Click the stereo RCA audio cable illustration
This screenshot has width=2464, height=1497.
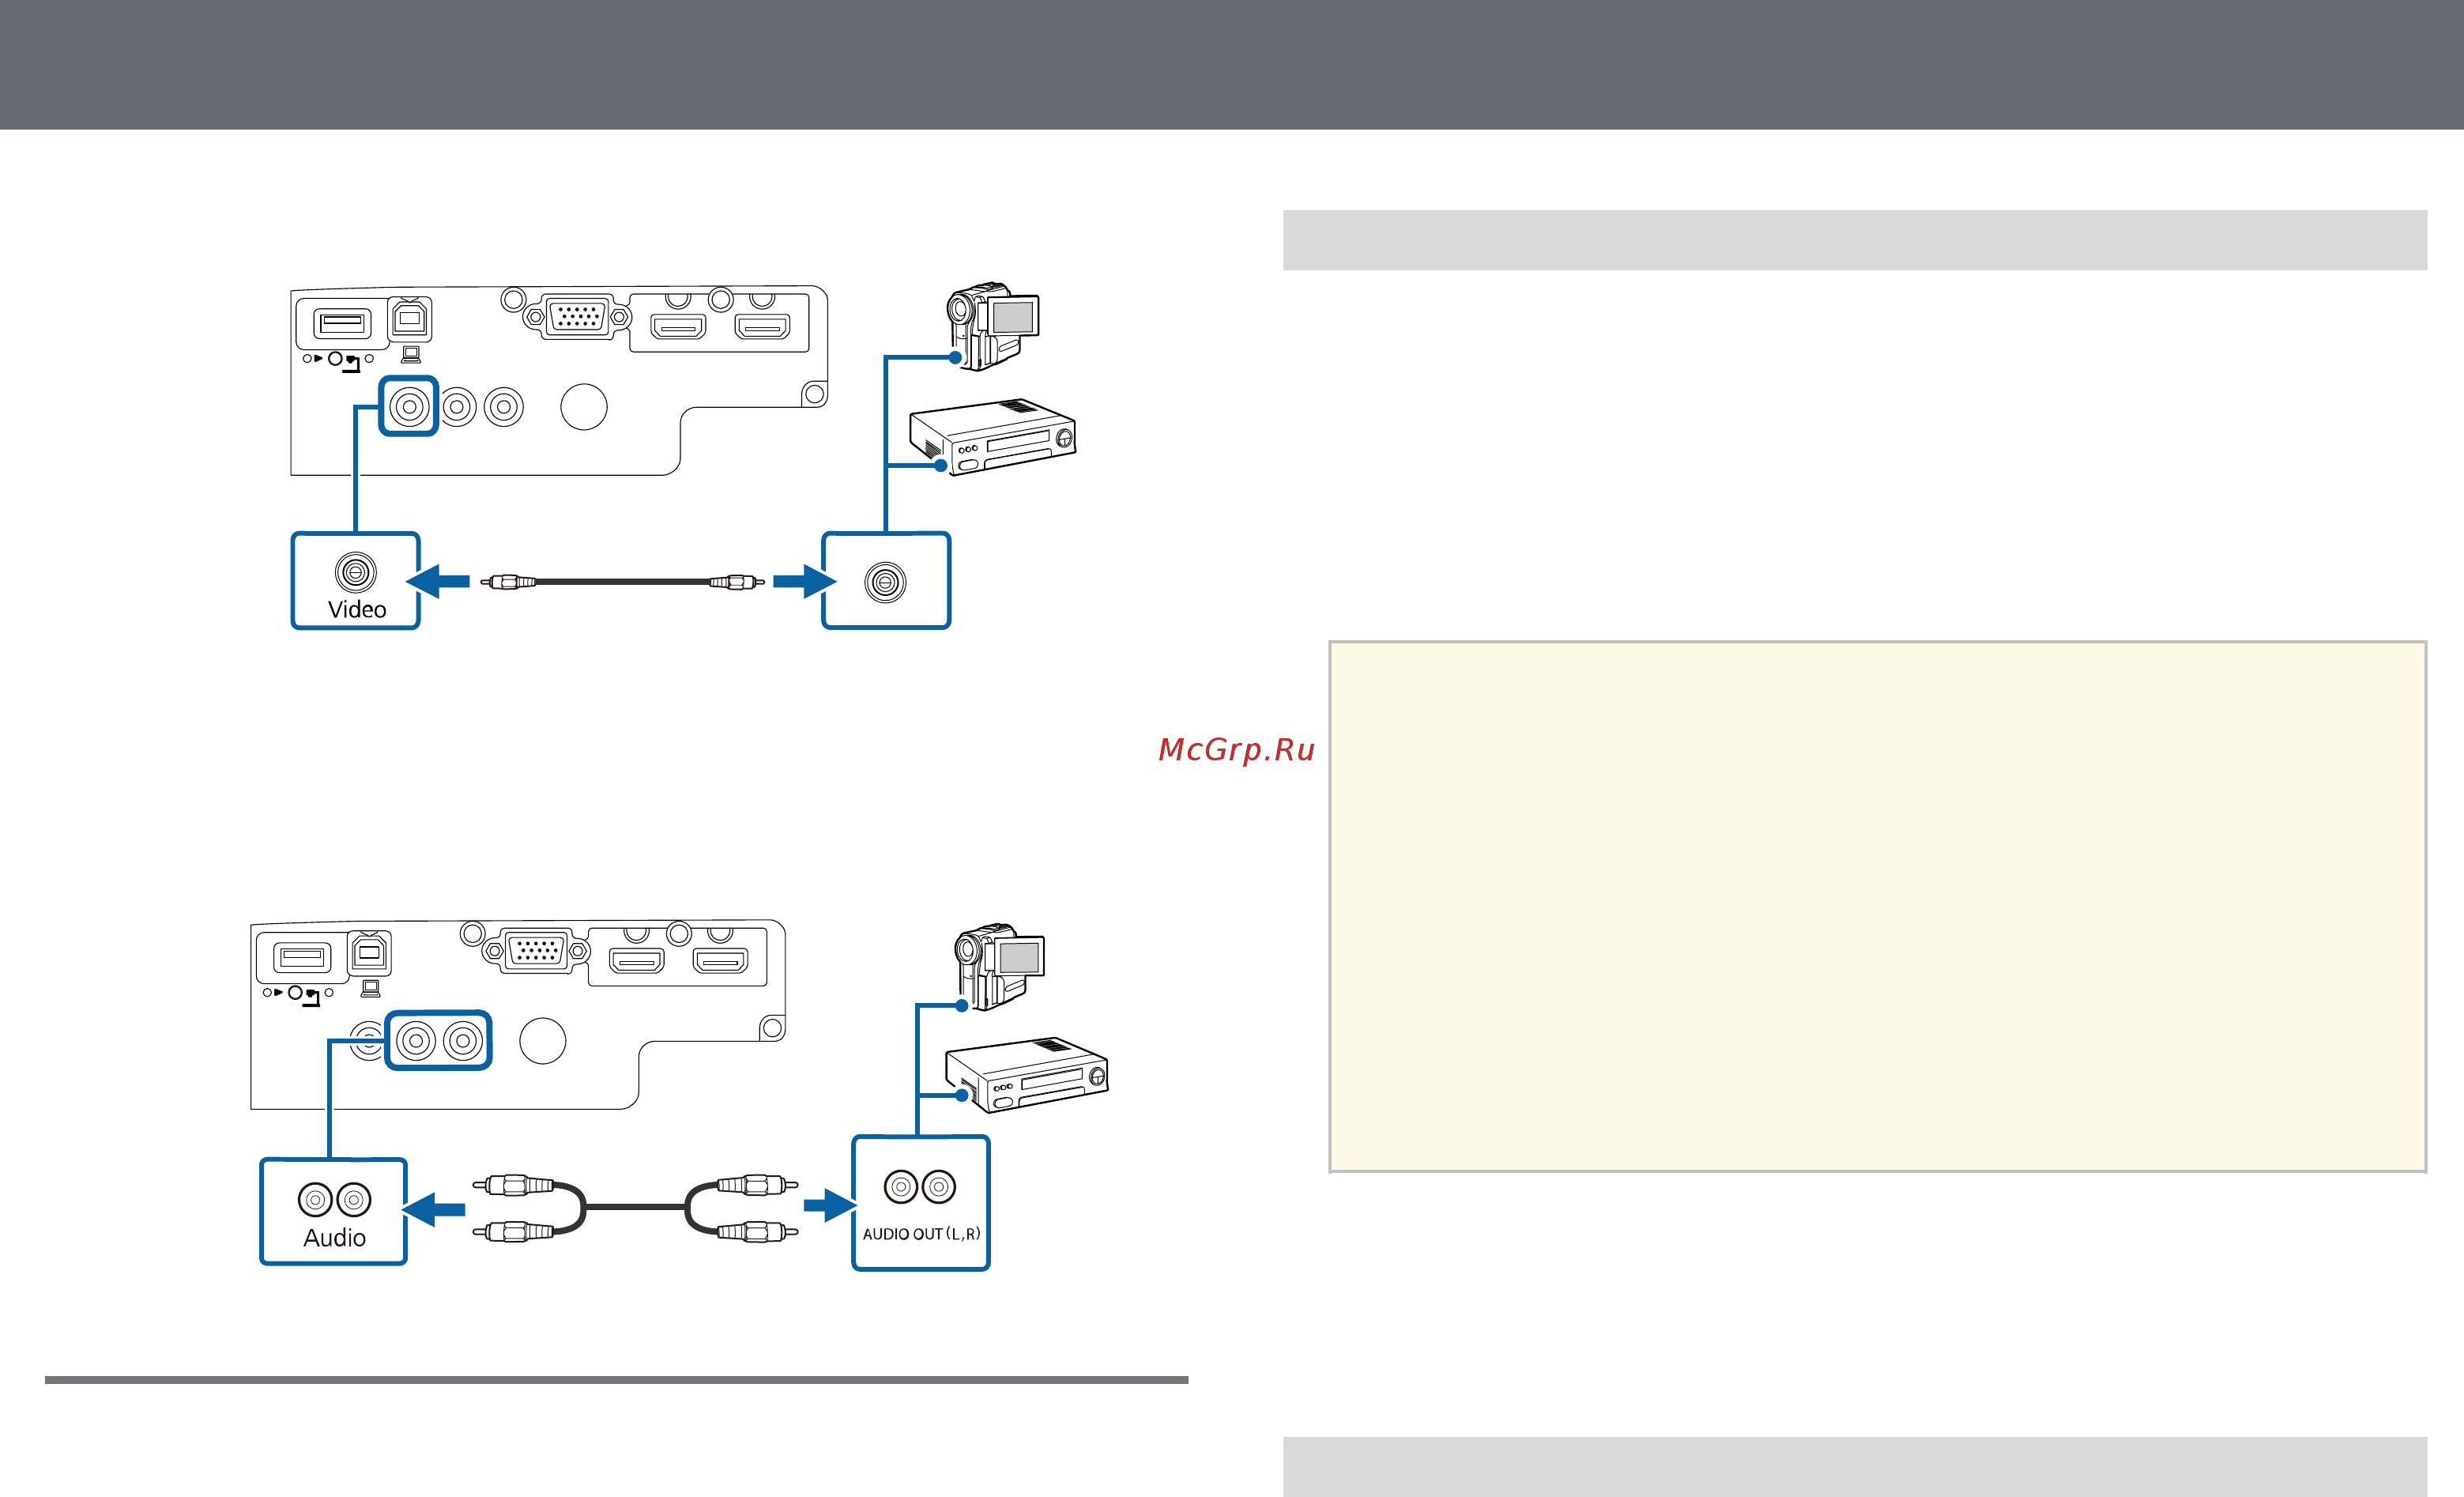coord(635,1208)
